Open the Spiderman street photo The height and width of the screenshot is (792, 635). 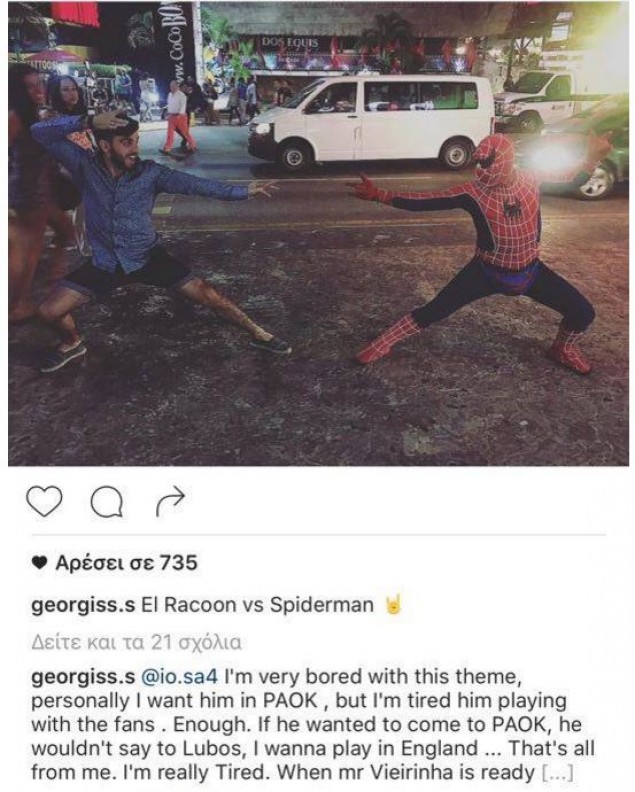coord(318,233)
